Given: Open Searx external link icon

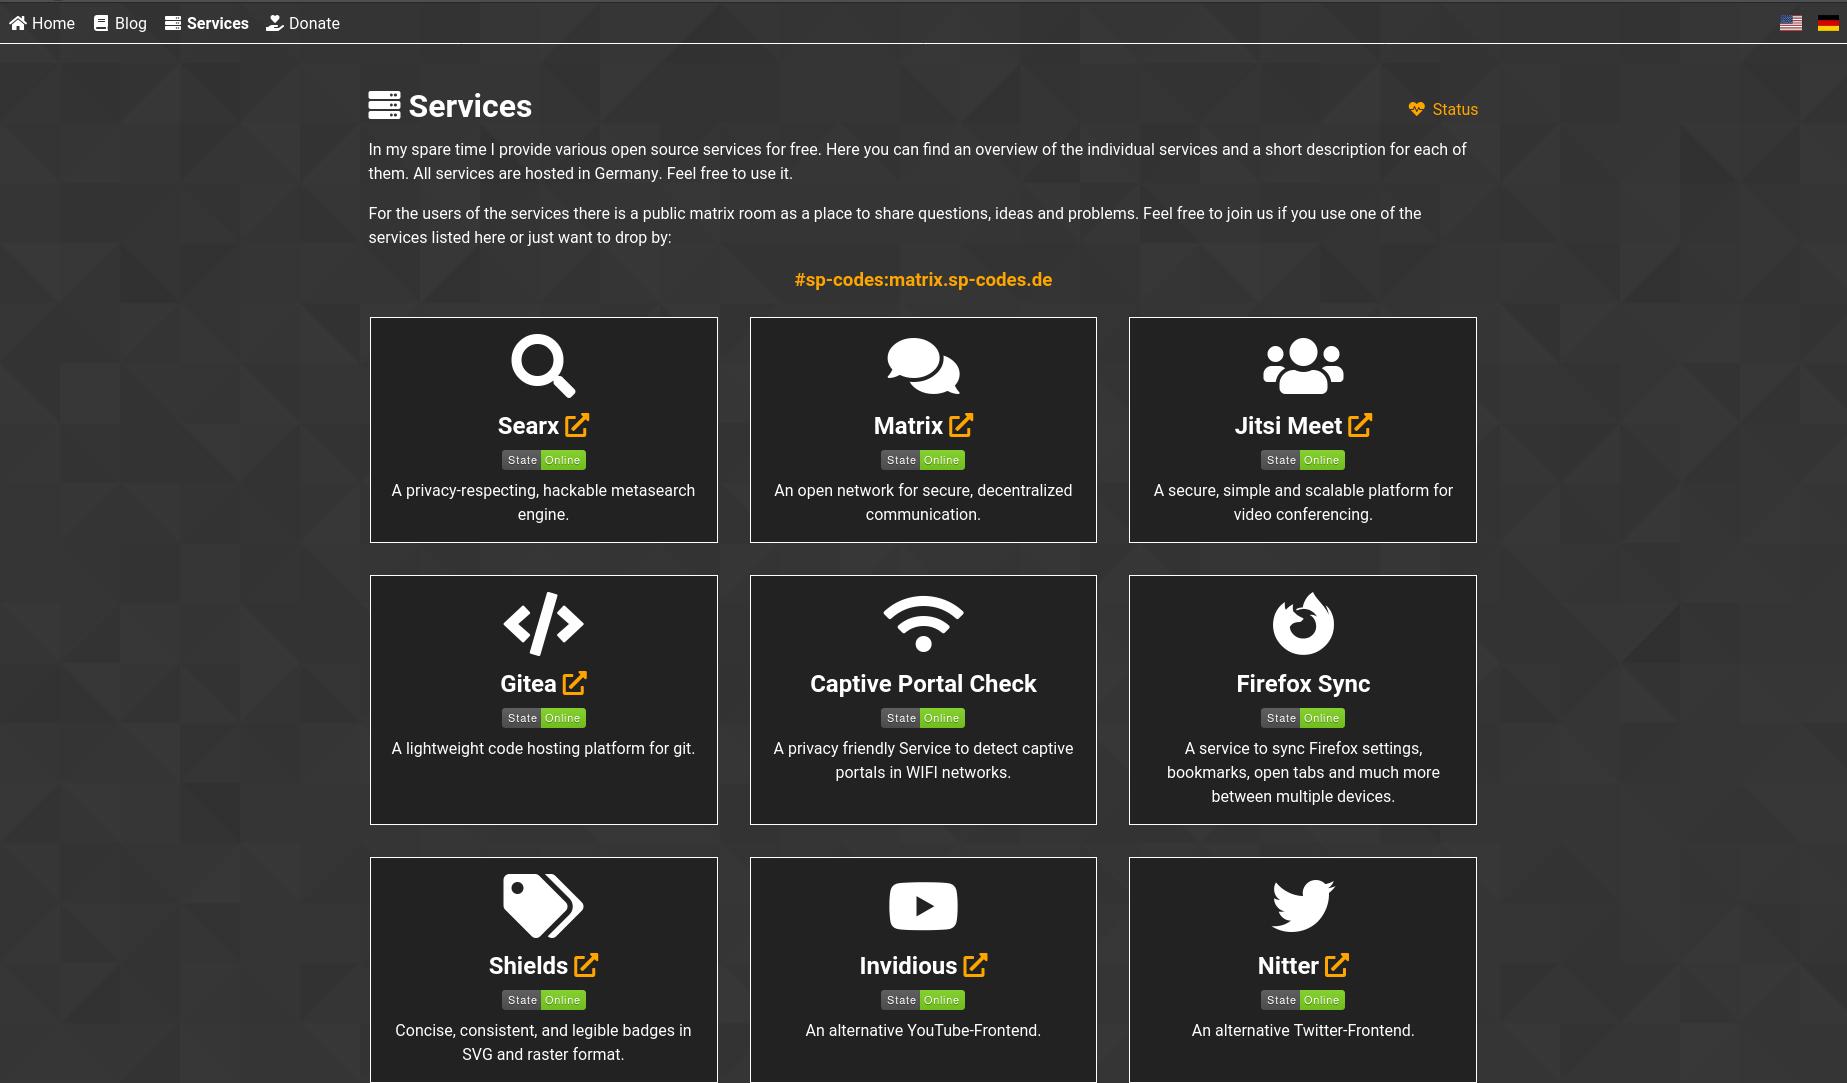Looking at the screenshot, I should click(x=576, y=425).
